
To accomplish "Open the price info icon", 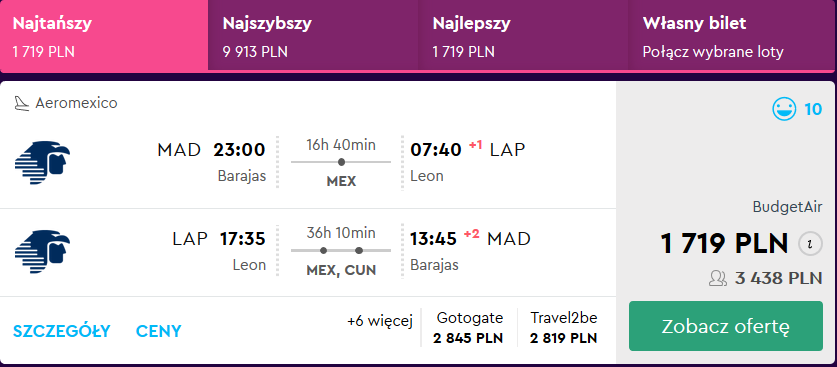I will tap(810, 244).
